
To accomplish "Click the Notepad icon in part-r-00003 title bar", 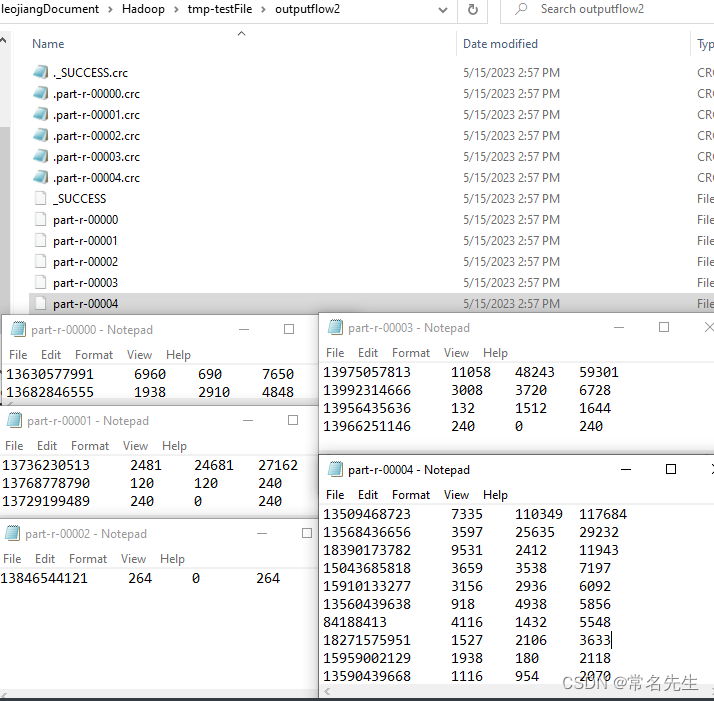I will pyautogui.click(x=336, y=327).
